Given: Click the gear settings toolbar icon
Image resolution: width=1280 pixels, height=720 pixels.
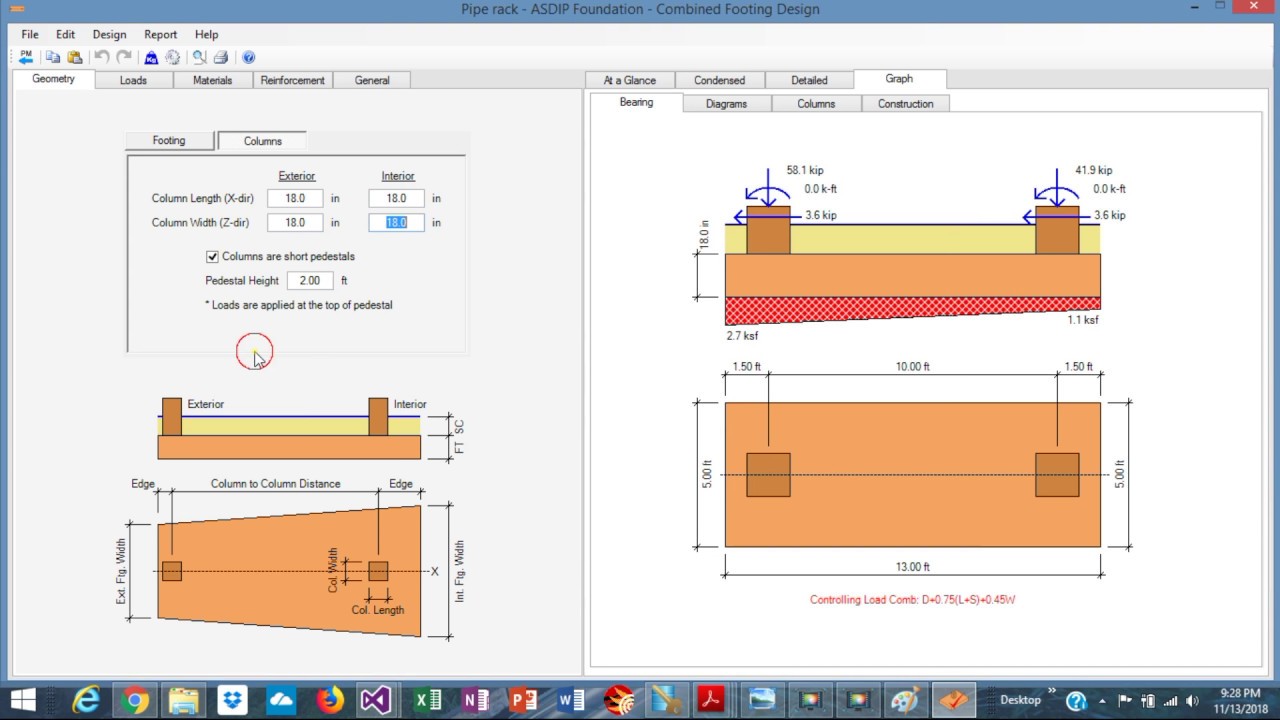Looking at the screenshot, I should [172, 57].
